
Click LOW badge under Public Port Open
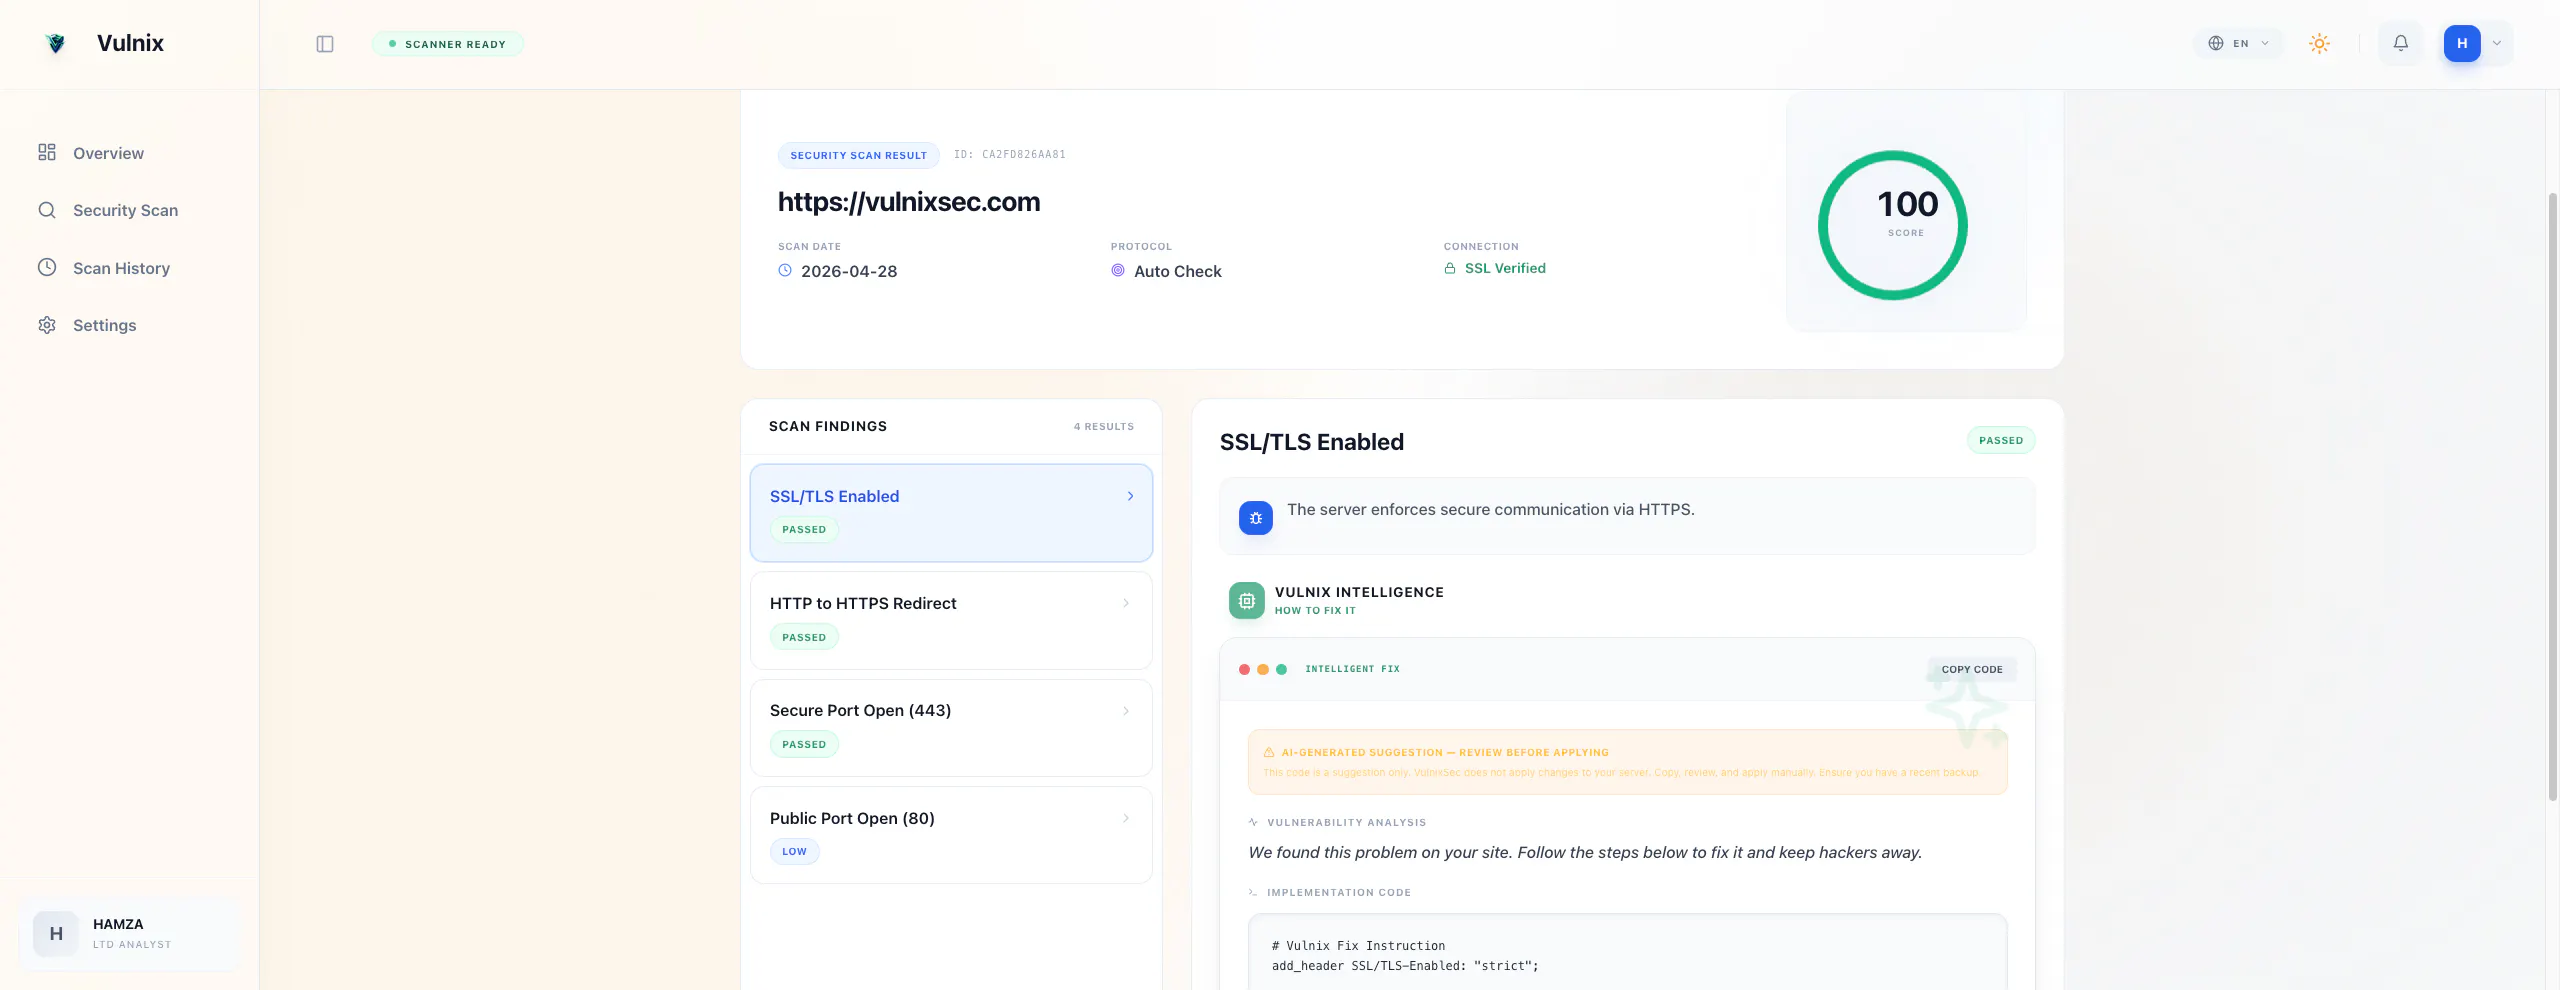pos(794,852)
